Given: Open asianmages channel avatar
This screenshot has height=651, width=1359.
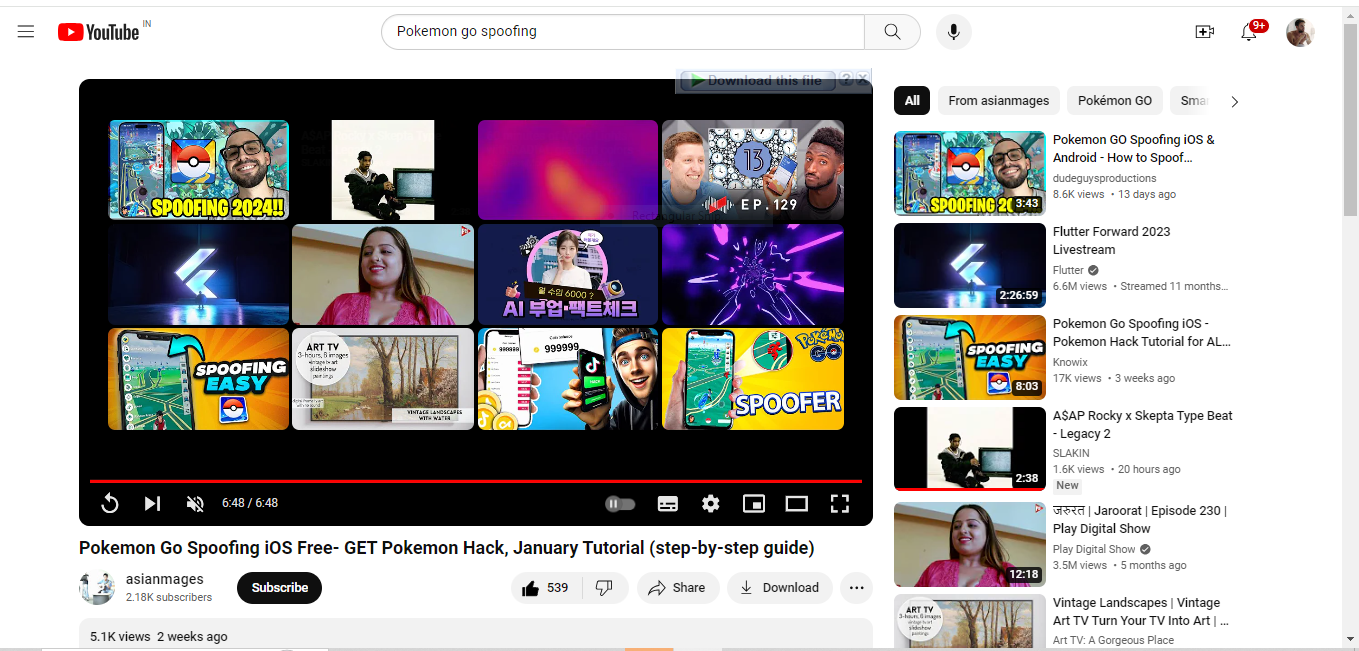Looking at the screenshot, I should [x=97, y=588].
